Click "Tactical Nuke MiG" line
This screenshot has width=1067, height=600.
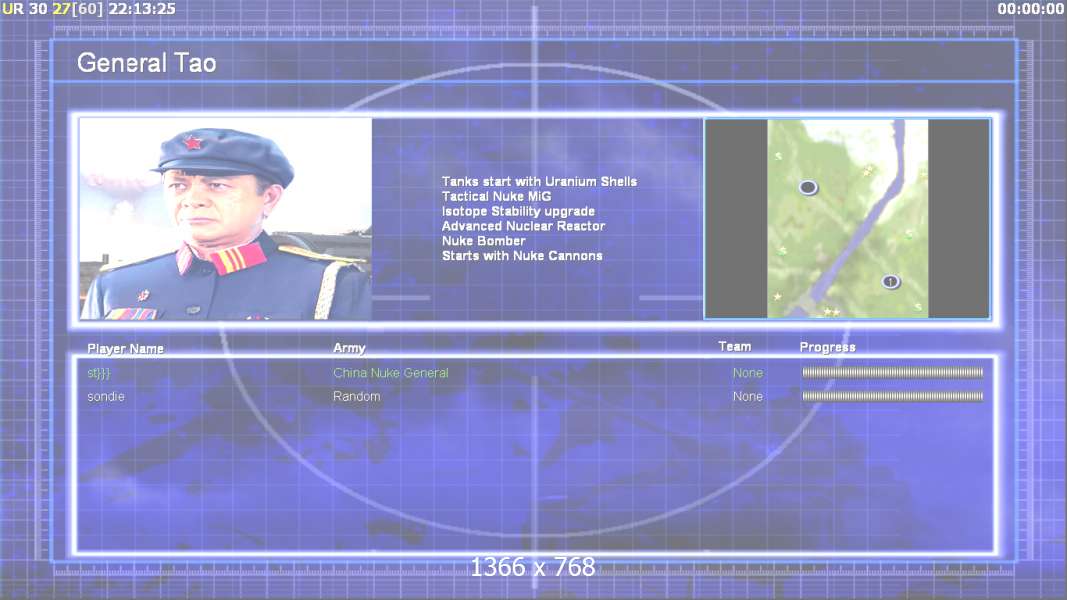[x=496, y=197]
